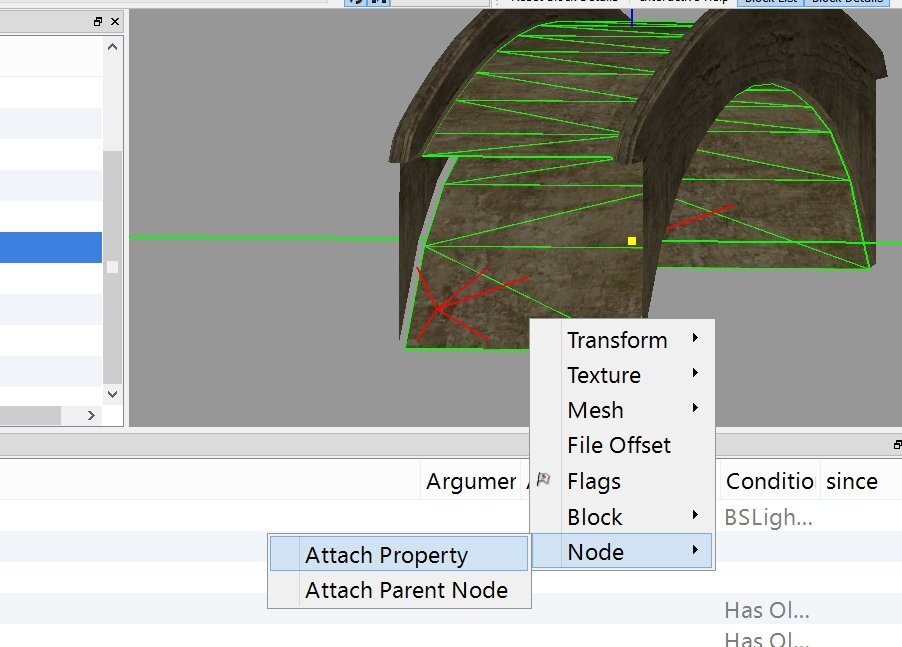Click the block list scroll-down arrow
902x647 pixels.
[x=112, y=395]
